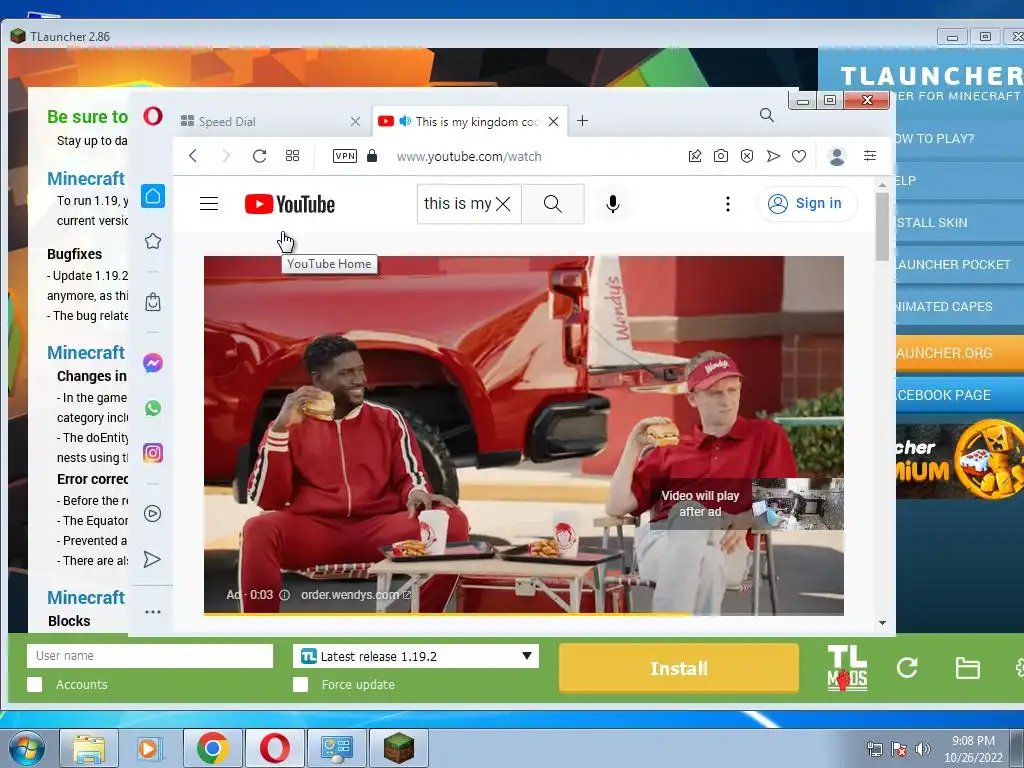Viewport: 1024px width, 768px height.
Task: Open TLauncher HOW TO PLAY menu item
Action: pyautogui.click(x=960, y=138)
